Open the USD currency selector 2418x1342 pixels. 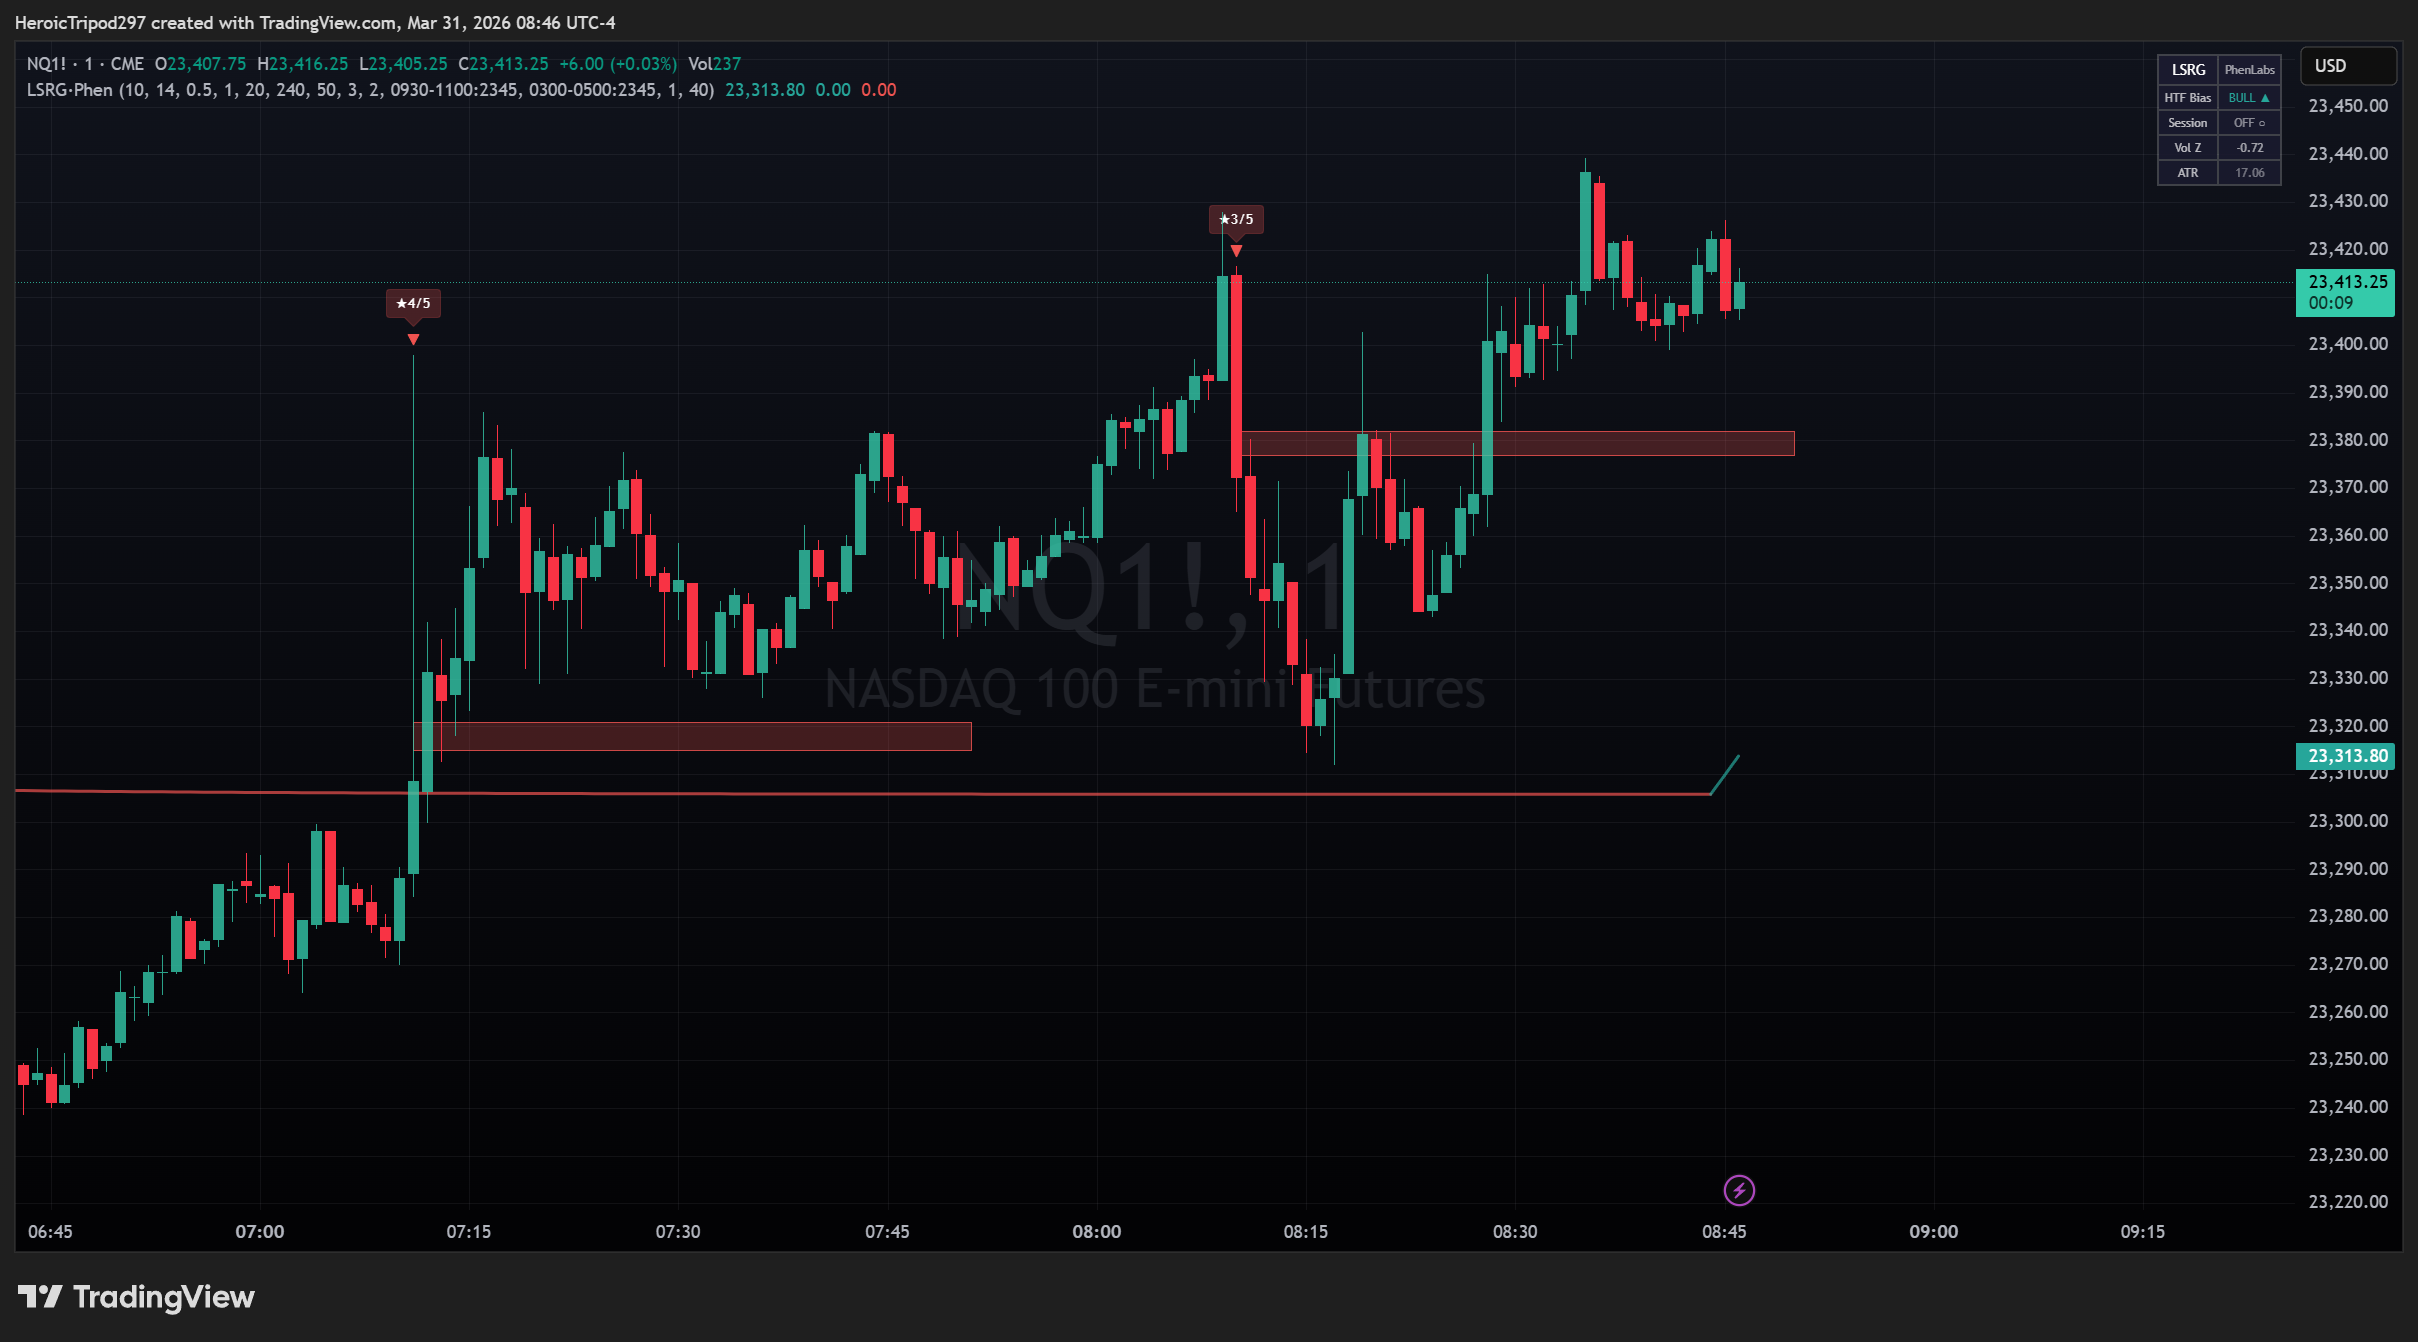[x=2347, y=66]
